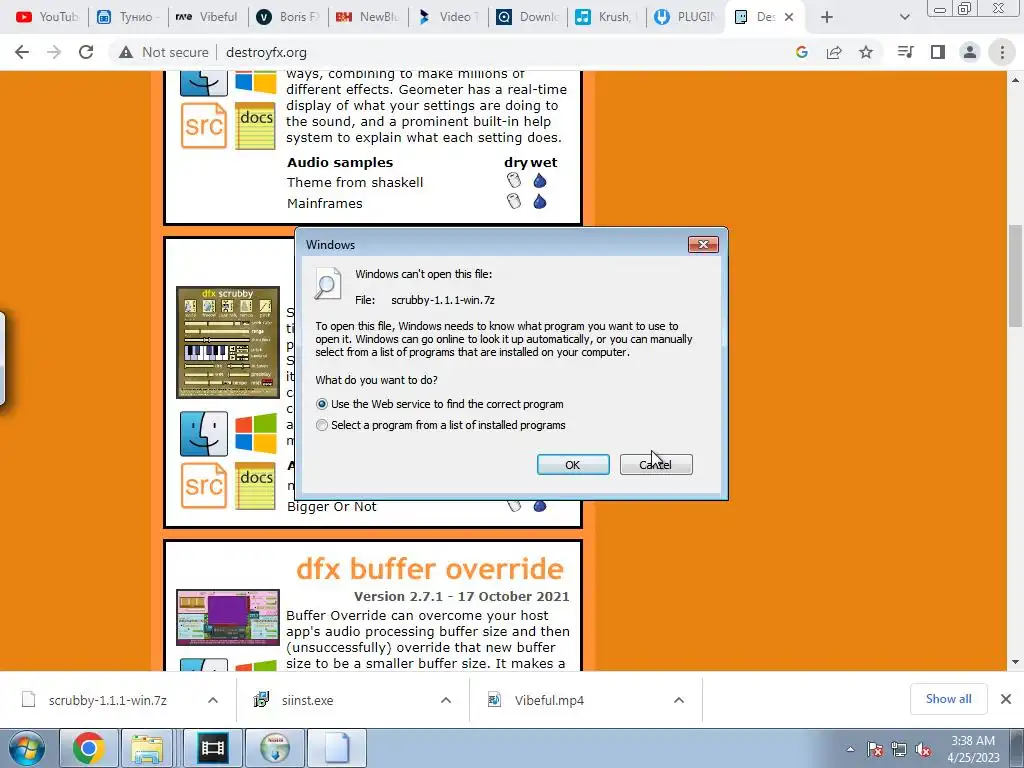Open the Scrubby docs icon
Screen dimensions: 1024x768
point(255,485)
